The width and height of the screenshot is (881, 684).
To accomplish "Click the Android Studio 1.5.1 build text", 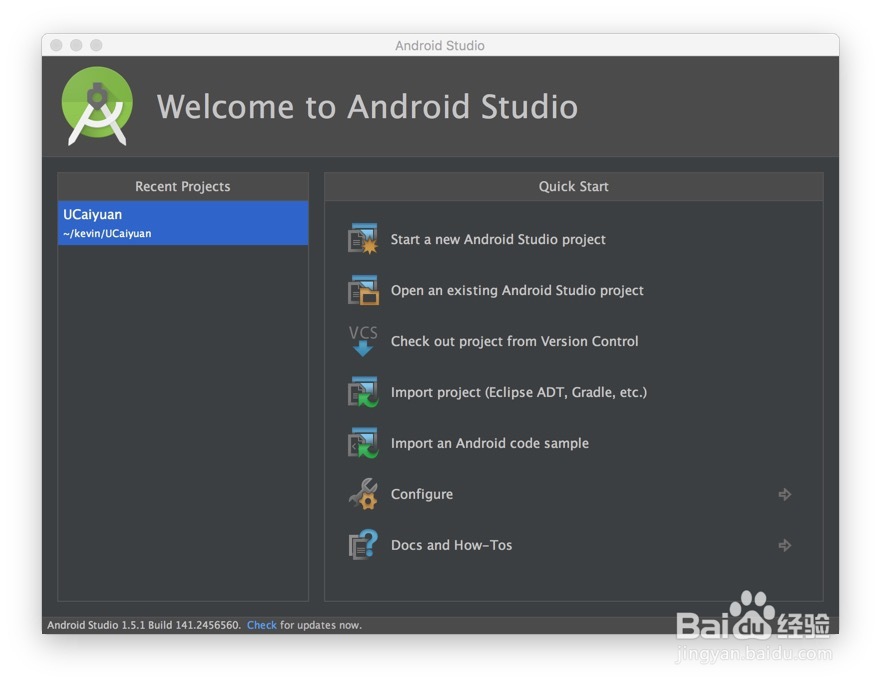I will click(144, 625).
